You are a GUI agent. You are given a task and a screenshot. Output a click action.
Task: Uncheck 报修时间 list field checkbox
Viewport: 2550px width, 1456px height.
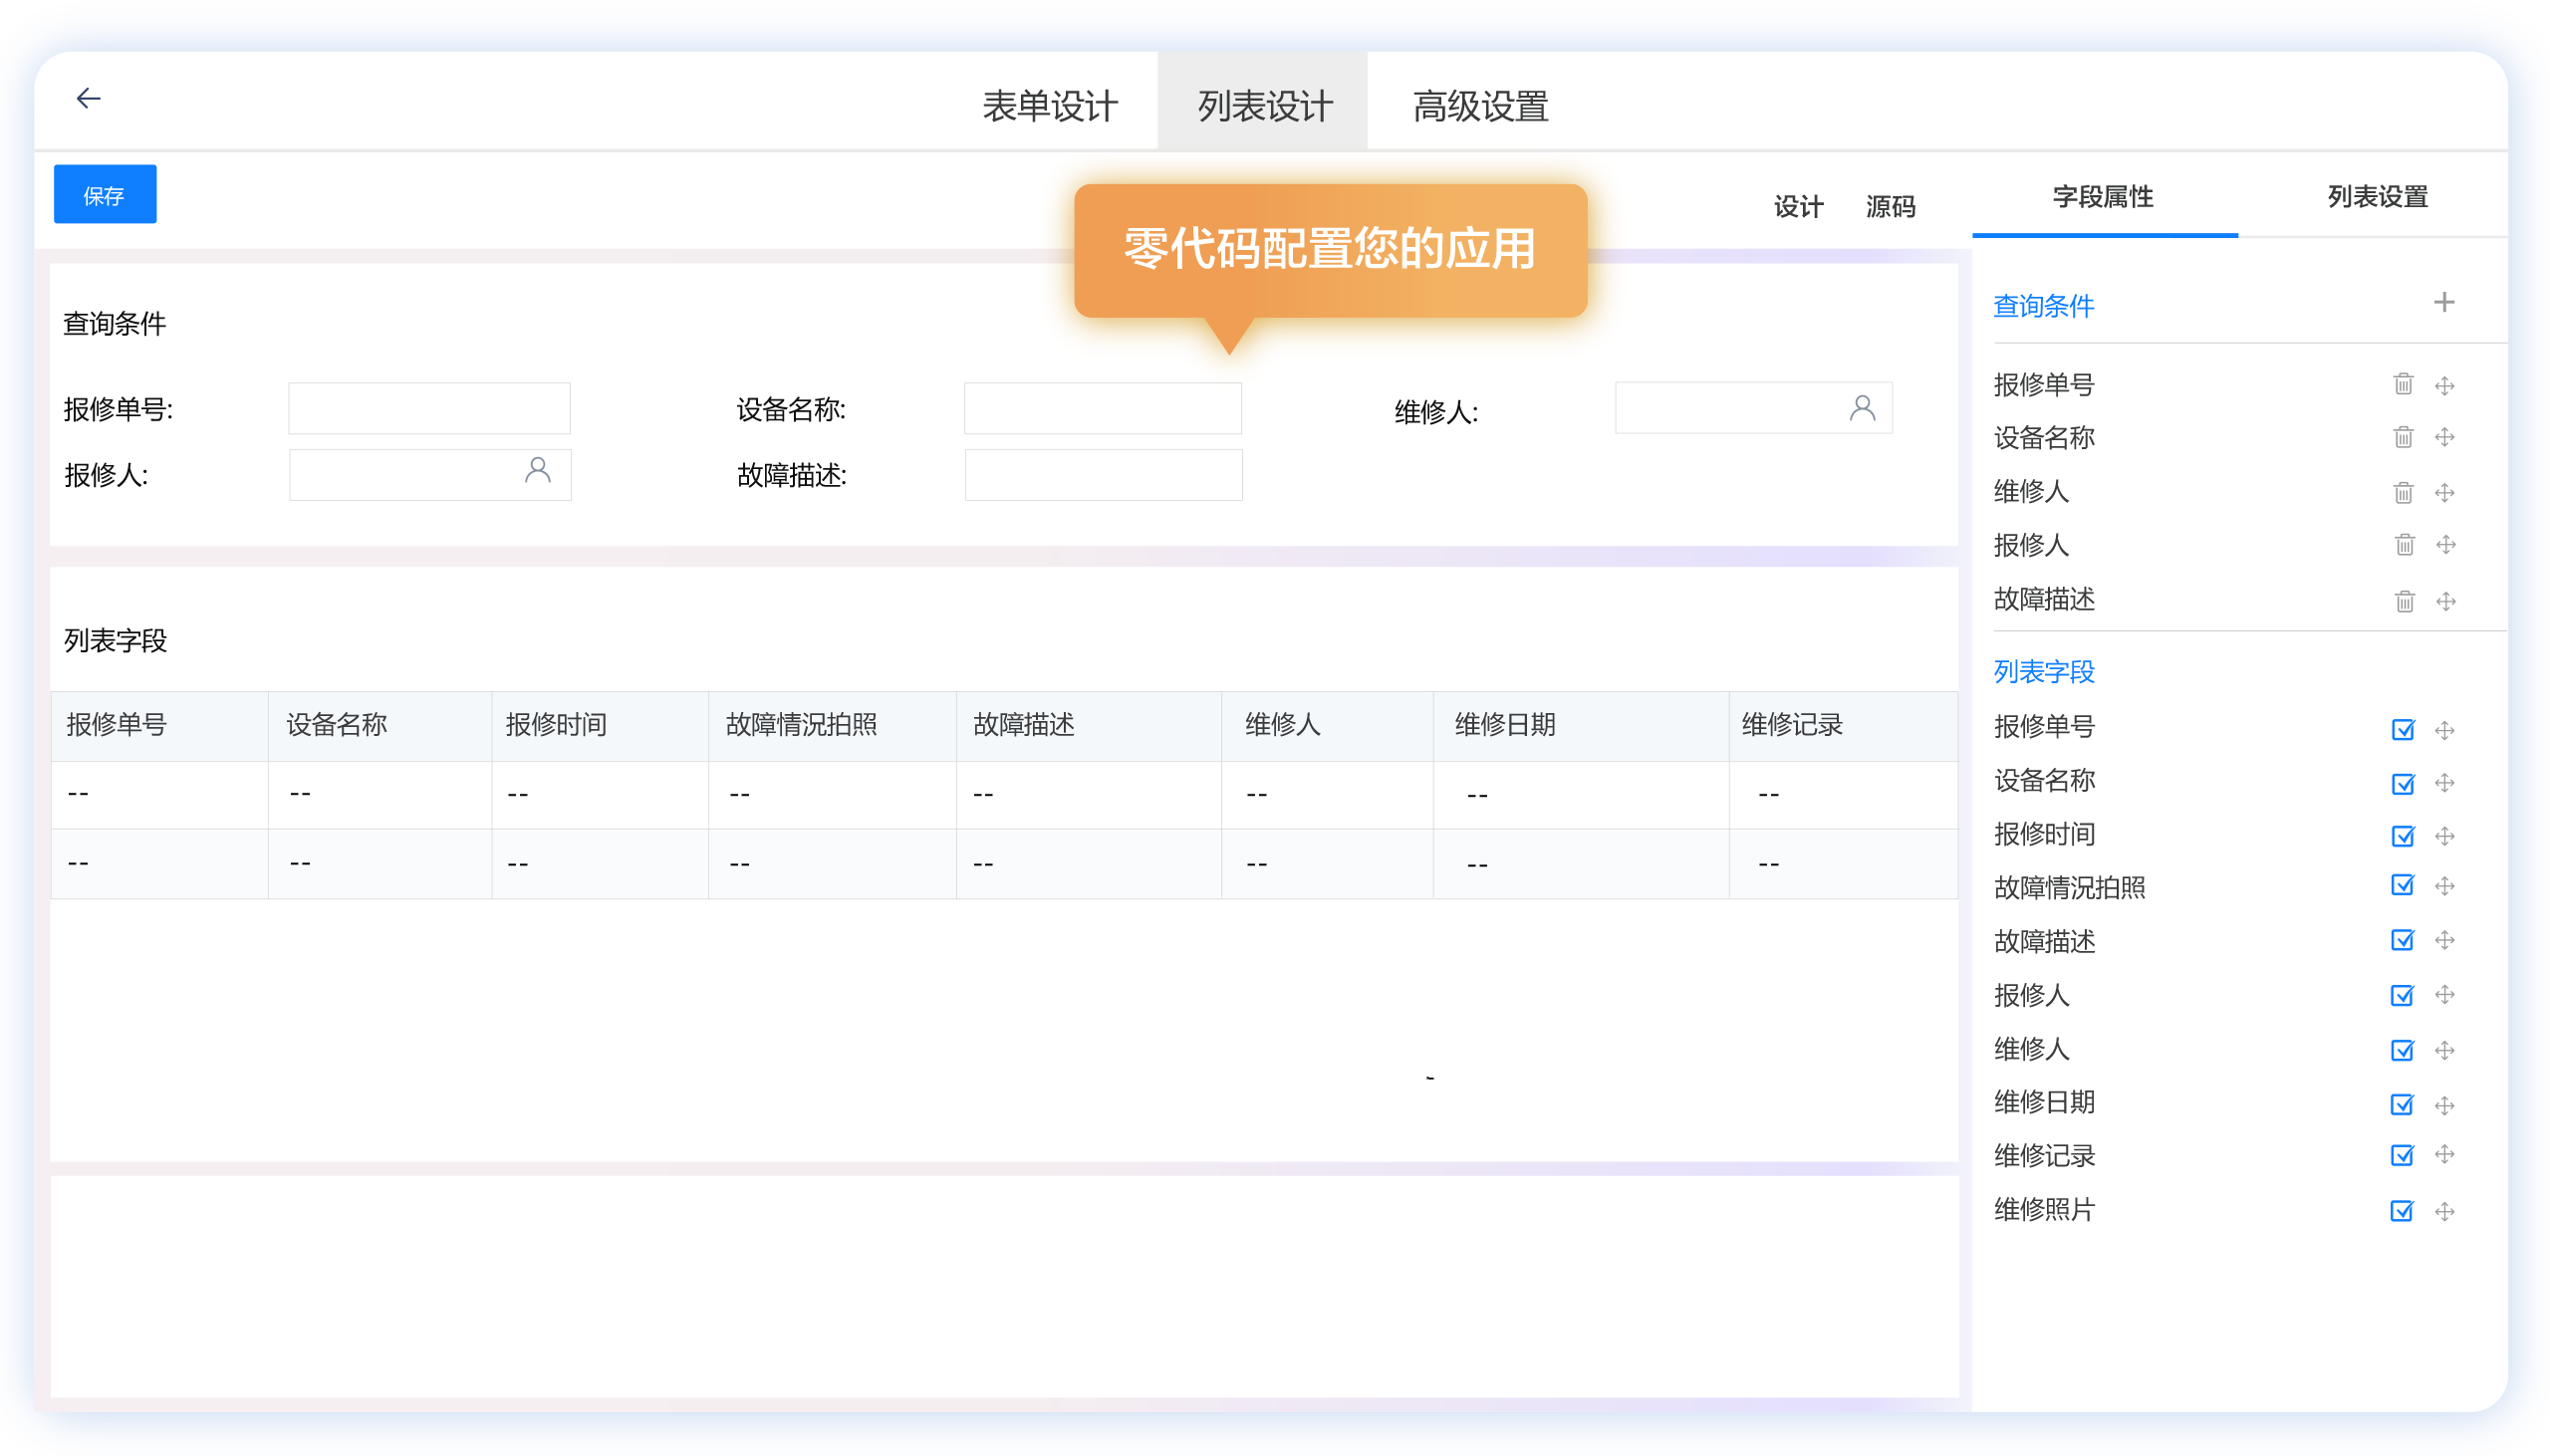(x=2402, y=836)
